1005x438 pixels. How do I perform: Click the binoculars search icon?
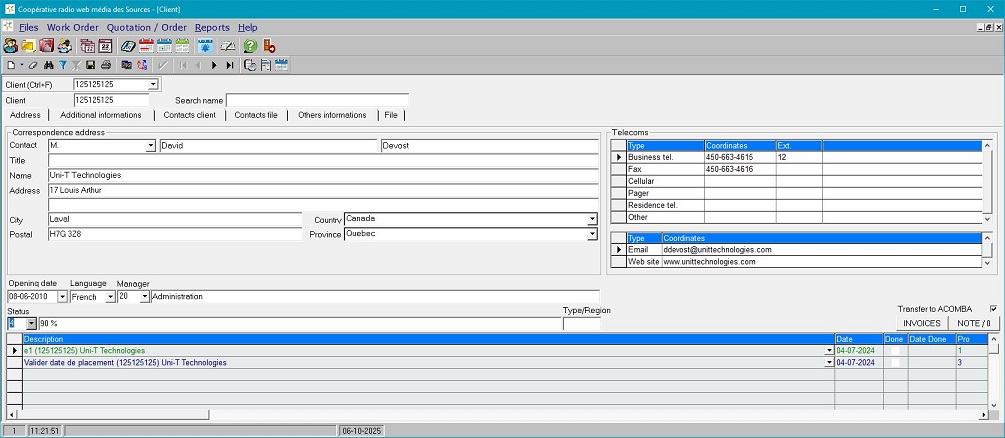click(48, 65)
